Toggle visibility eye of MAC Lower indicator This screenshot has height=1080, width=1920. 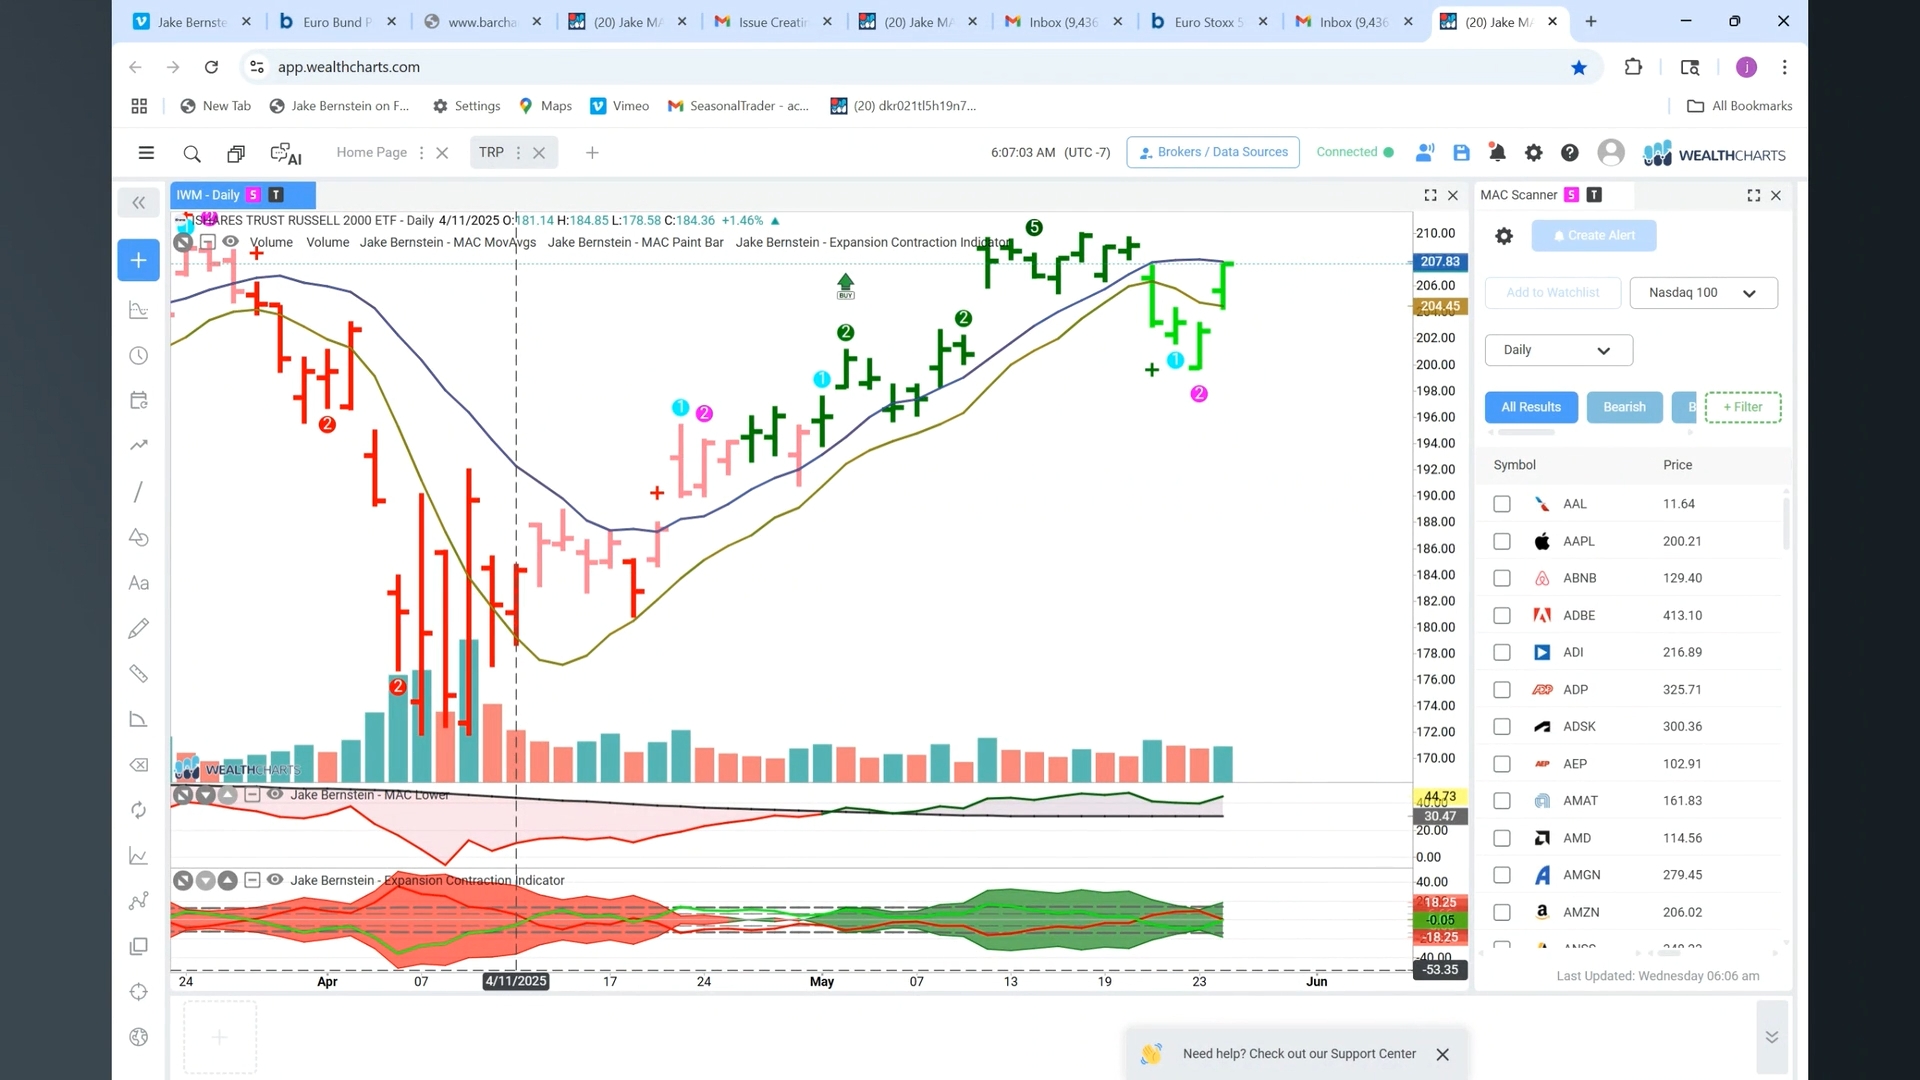point(274,794)
